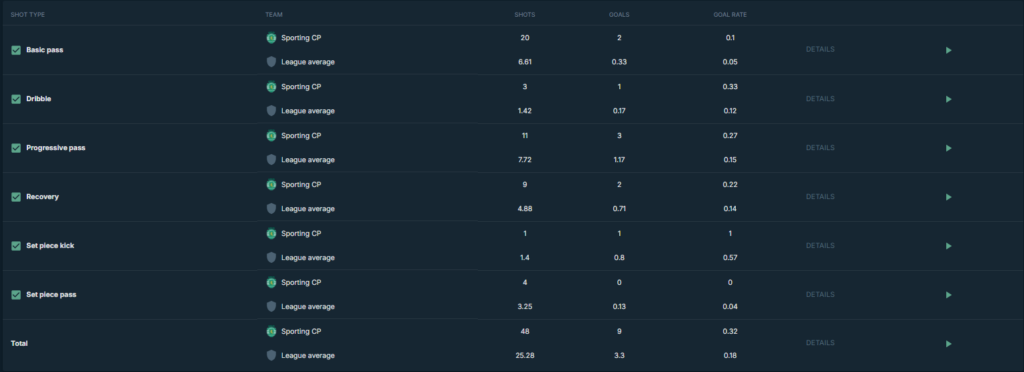The height and width of the screenshot is (372, 1024).
Task: Uncheck the Basic pass checkbox
Action: click(16, 50)
